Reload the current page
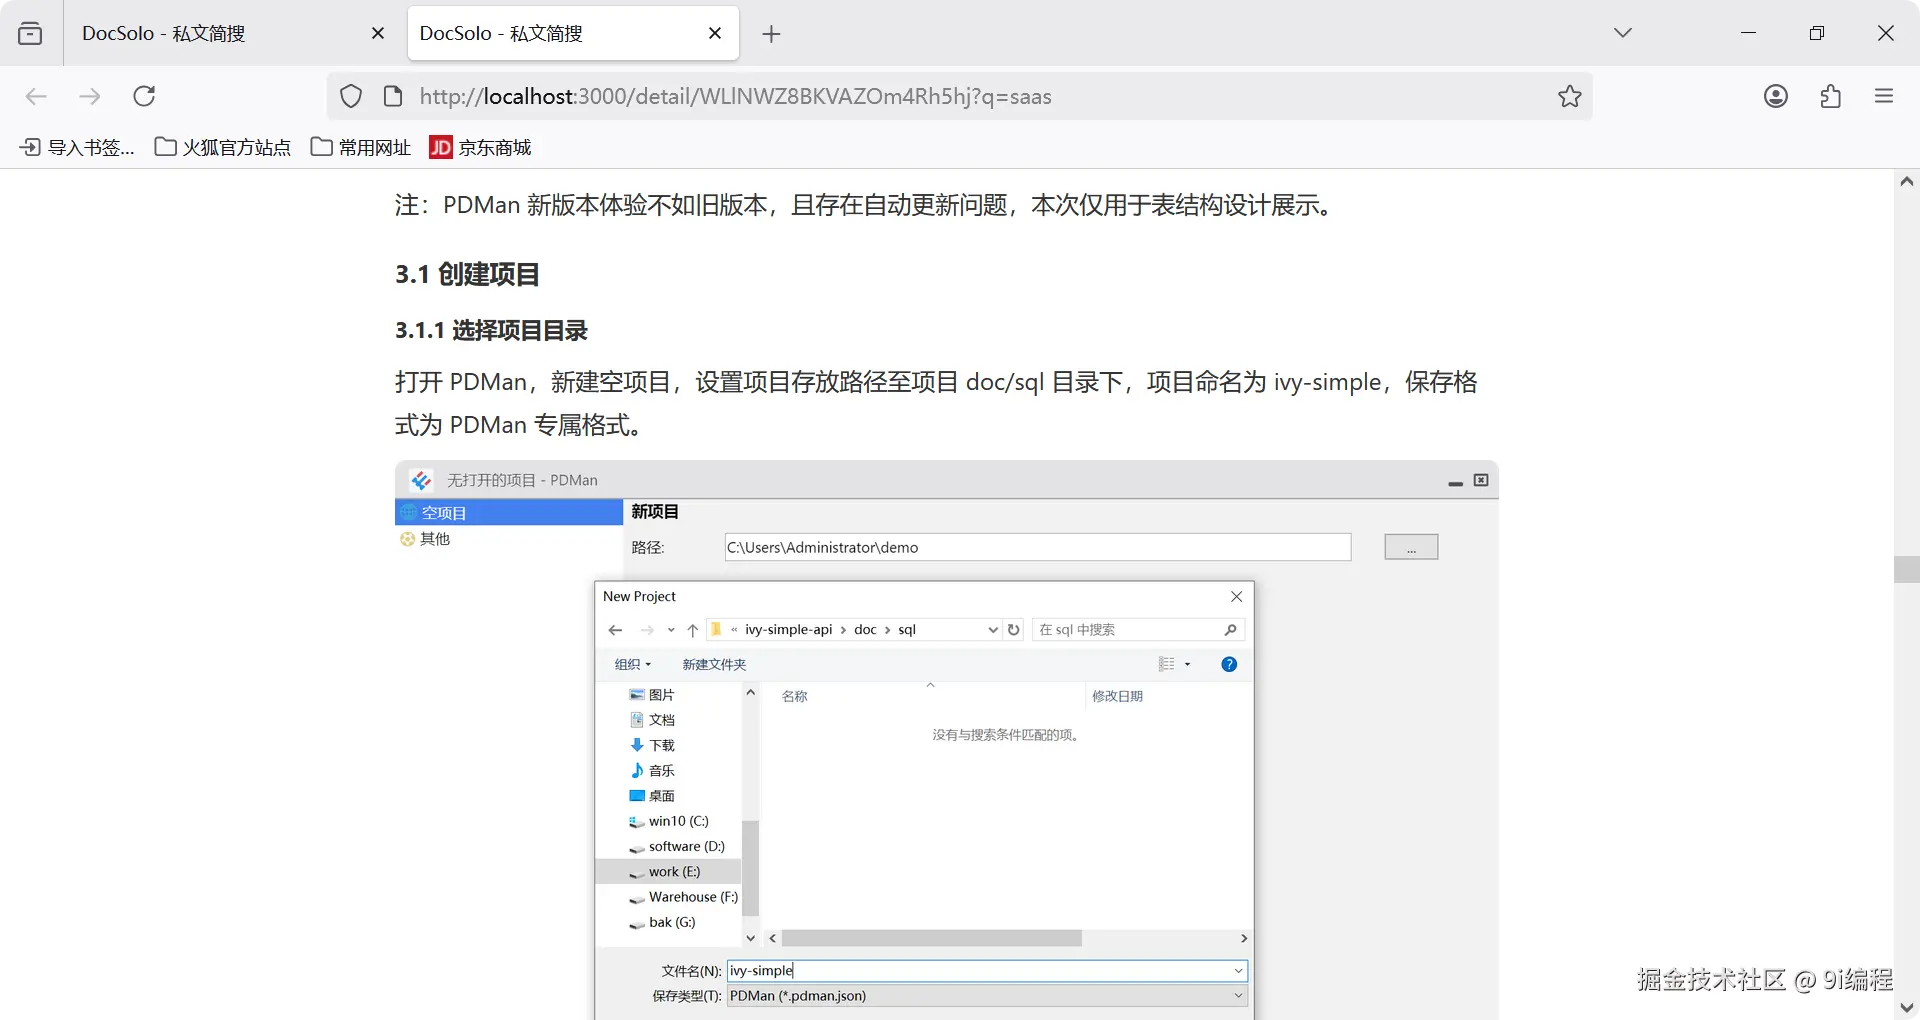 144,96
